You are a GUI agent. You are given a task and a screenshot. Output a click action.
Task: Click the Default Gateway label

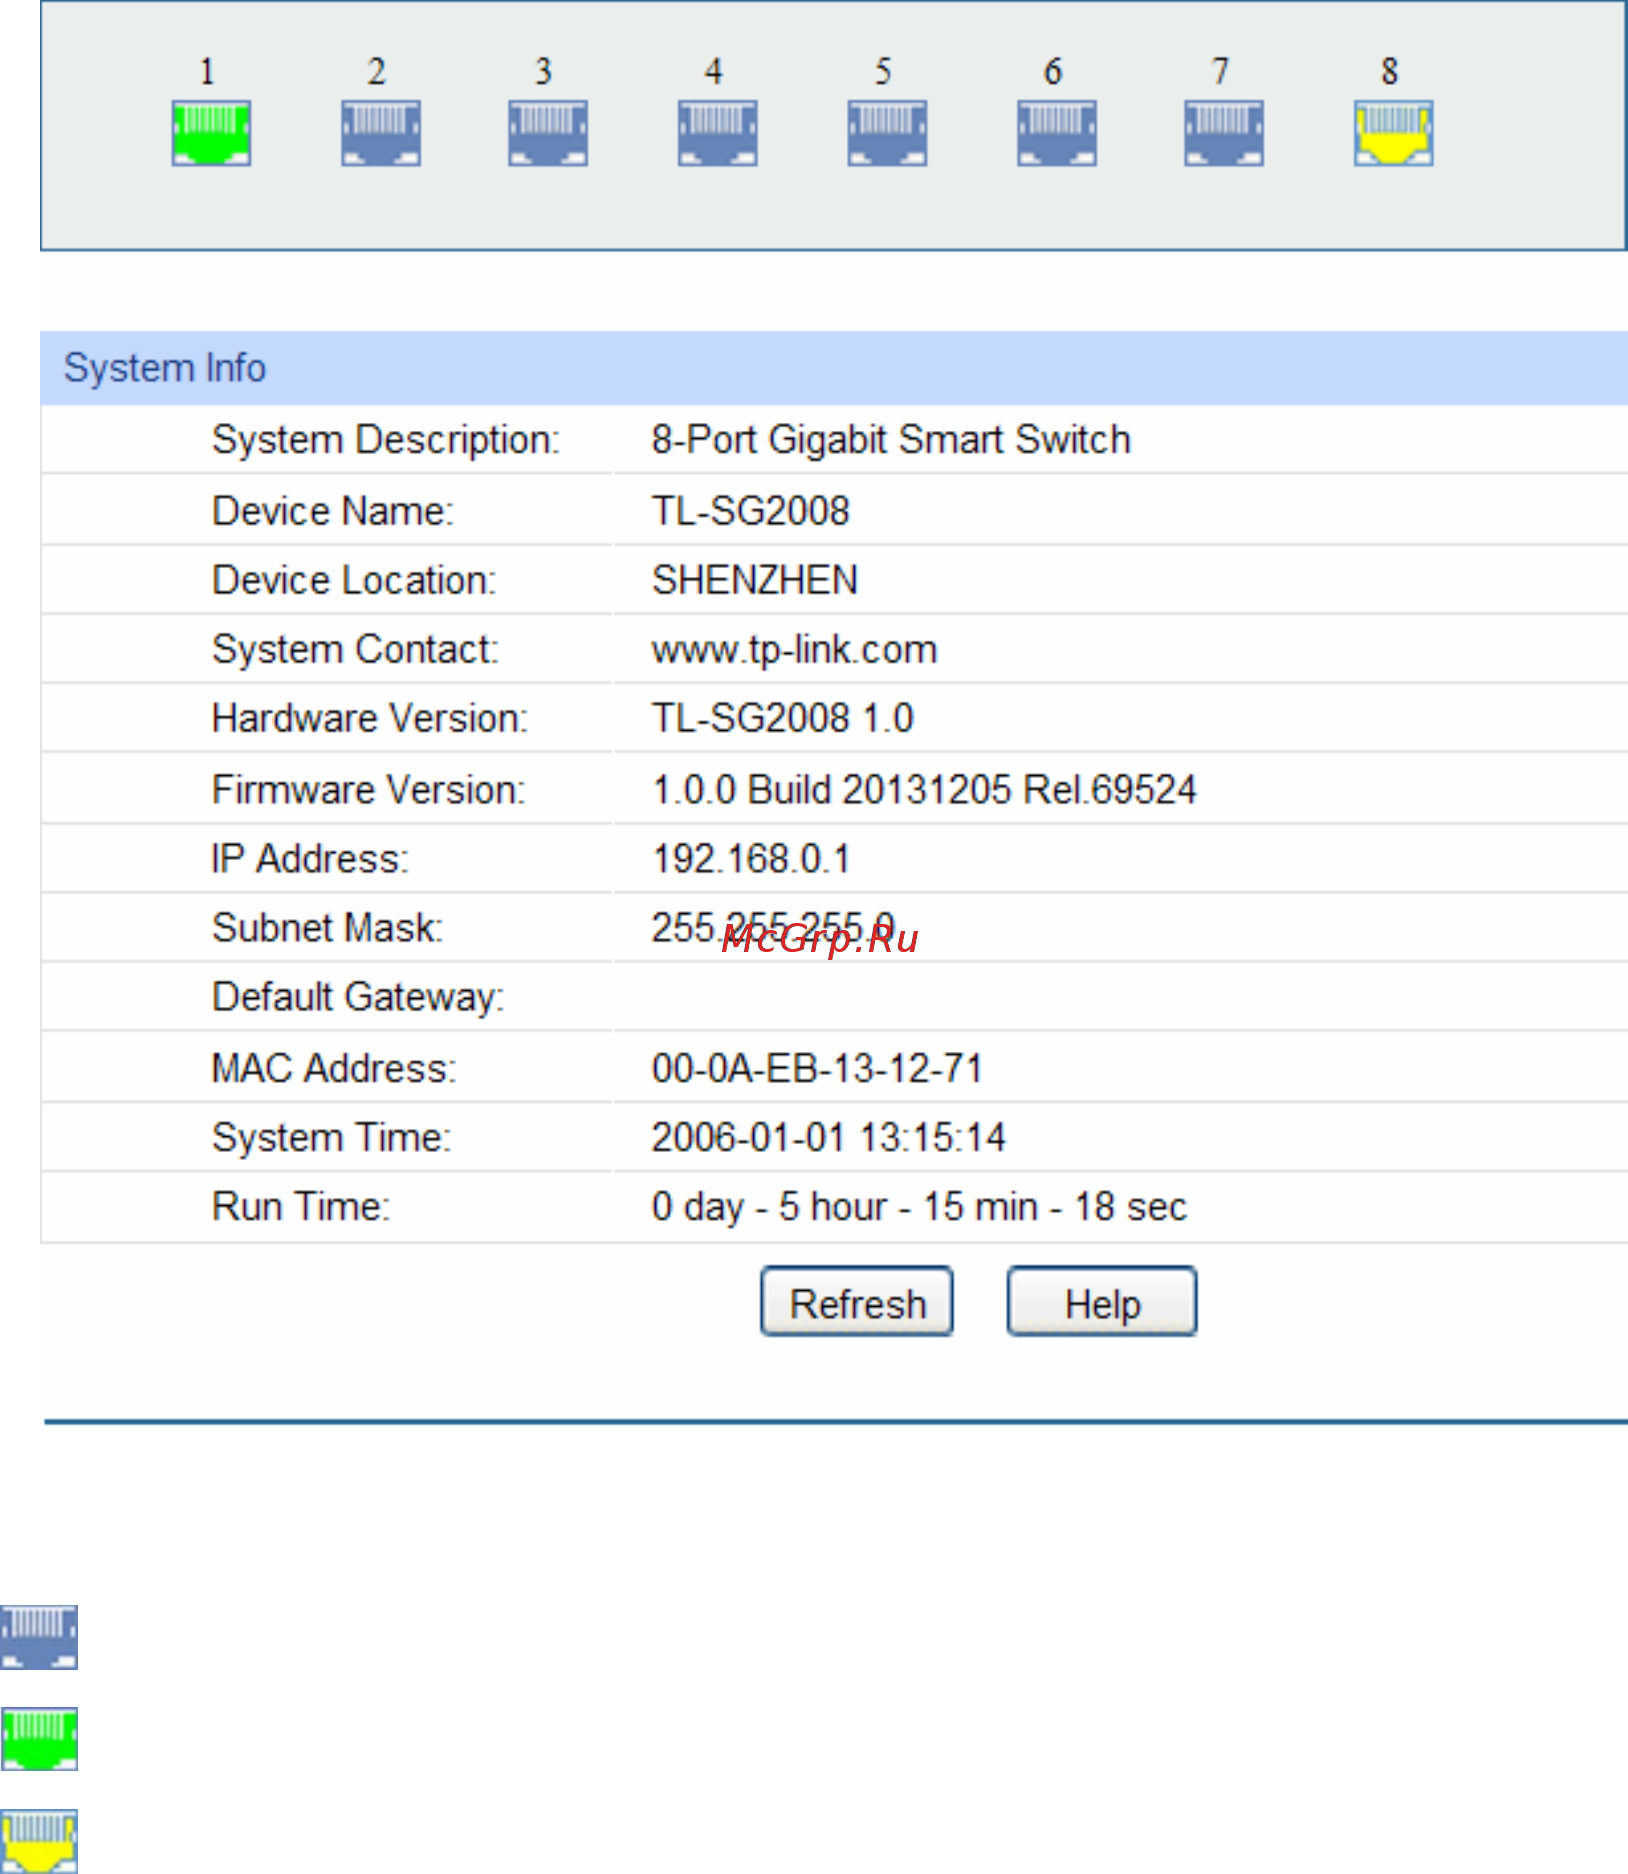pos(358,997)
